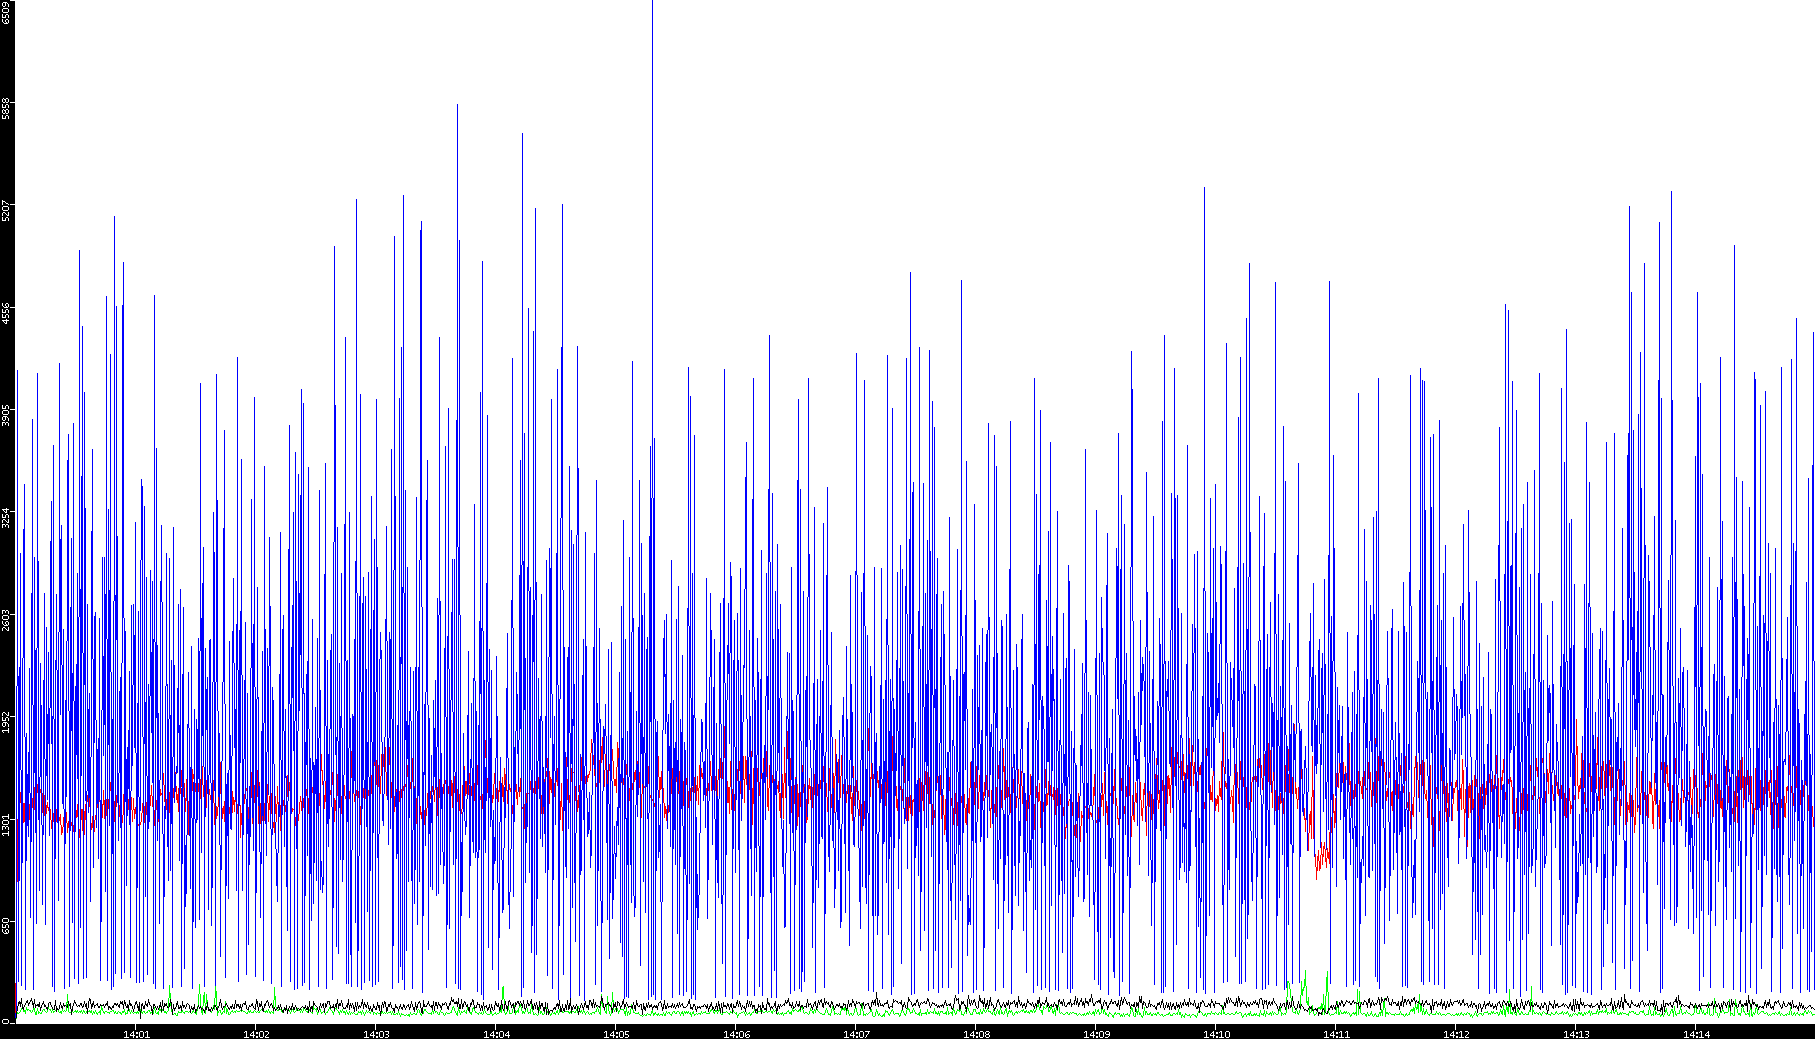Select the 5207 y-axis label
Viewport: 1815px width, 1039px height.
pos(6,211)
